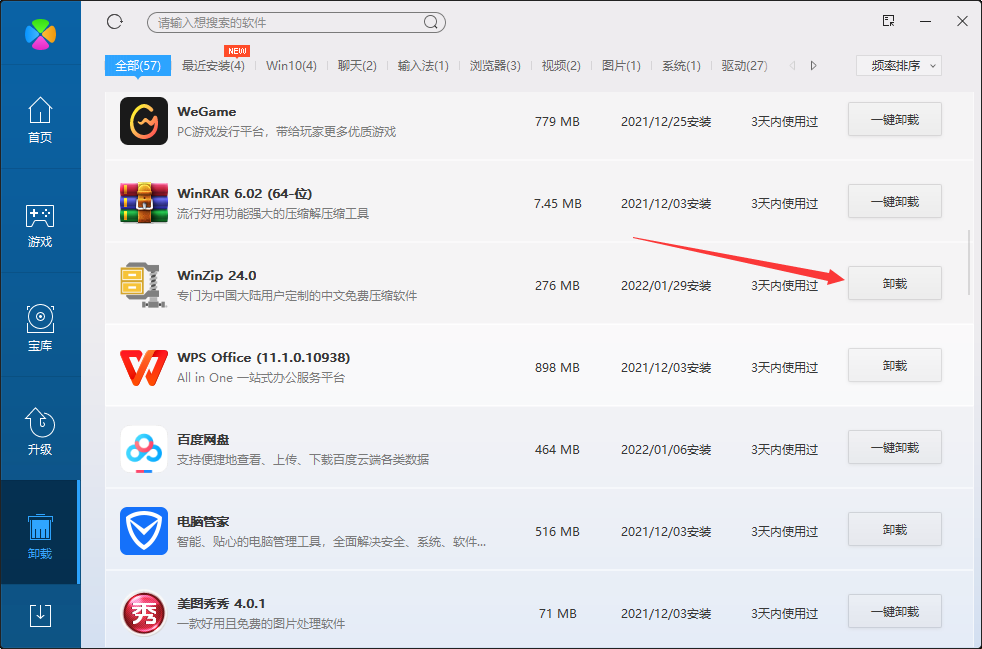Click the 美图秀秀 4.0.1 title
Screen dimensions: 982x649
click(221, 604)
